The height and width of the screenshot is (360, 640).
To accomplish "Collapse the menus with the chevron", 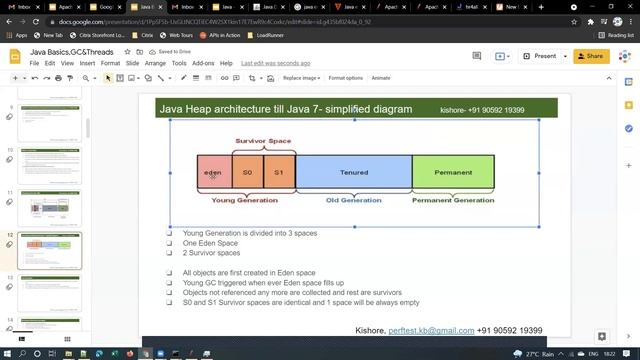I will pos(609,78).
